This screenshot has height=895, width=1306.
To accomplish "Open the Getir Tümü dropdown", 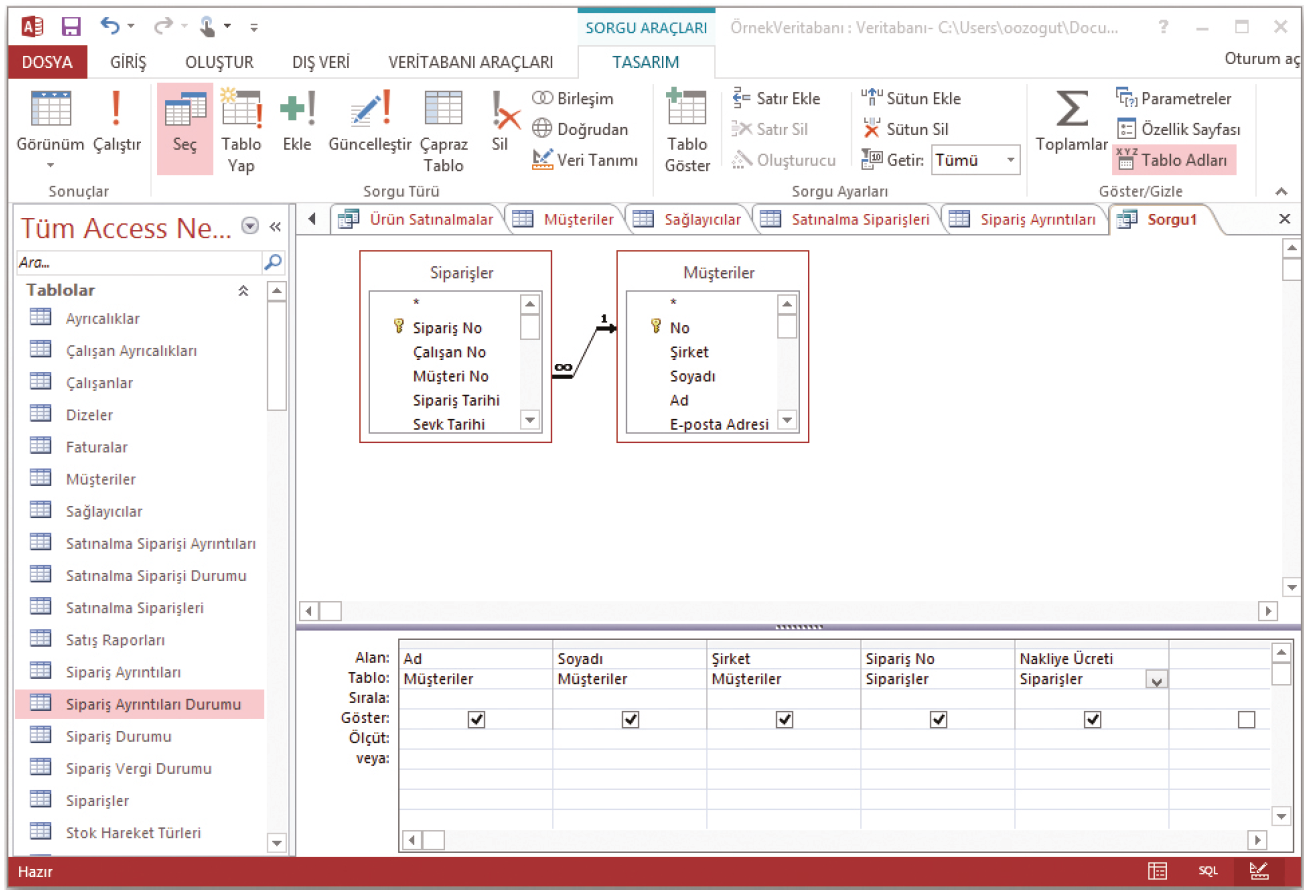I will coord(1011,160).
